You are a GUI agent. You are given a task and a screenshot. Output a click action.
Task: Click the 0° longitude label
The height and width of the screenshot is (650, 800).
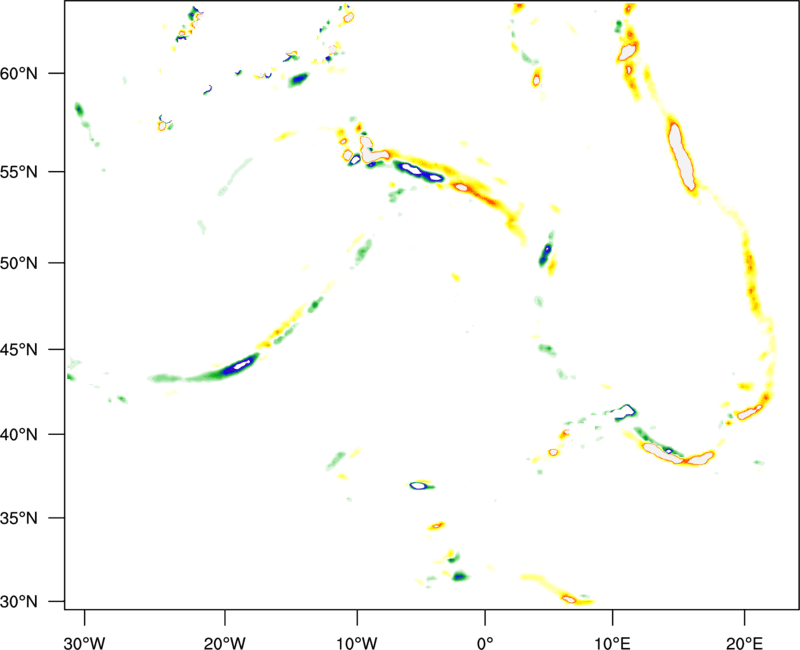[485, 643]
